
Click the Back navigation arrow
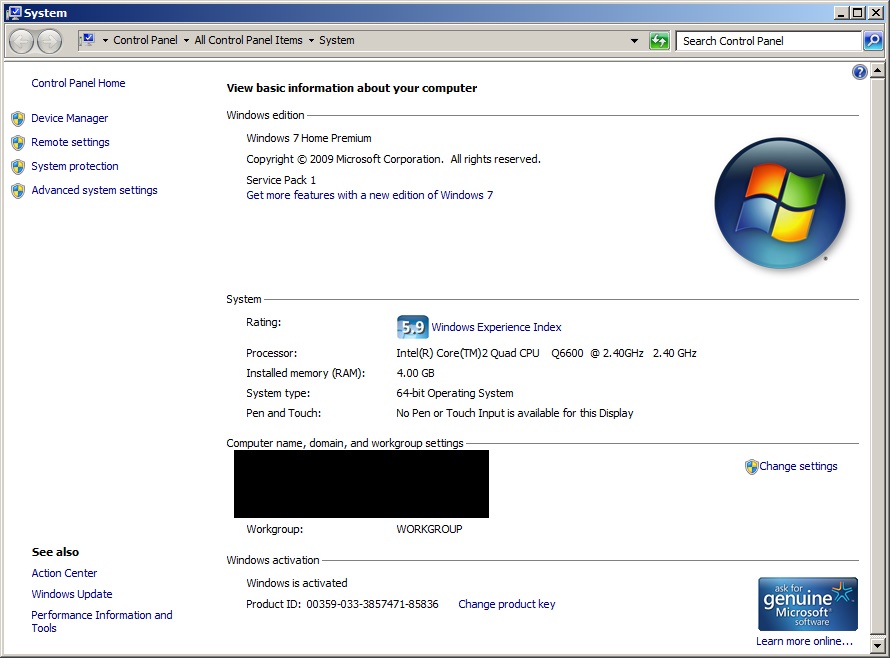point(22,41)
